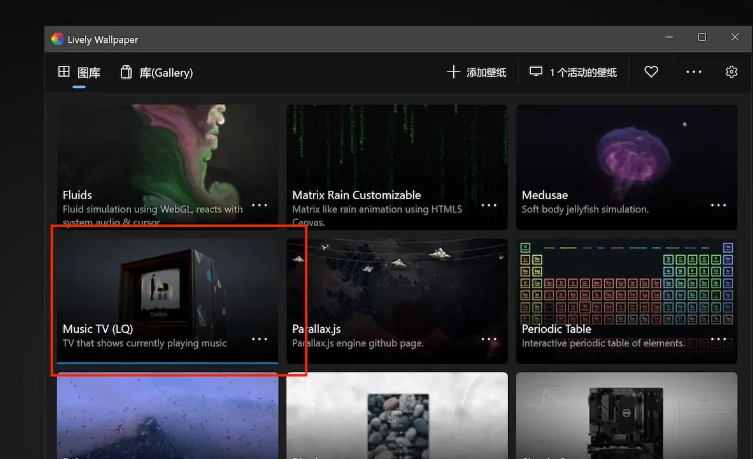The image size is (753, 459).
Task: Switch to the 库(Gallery) tab
Action: (x=157, y=72)
